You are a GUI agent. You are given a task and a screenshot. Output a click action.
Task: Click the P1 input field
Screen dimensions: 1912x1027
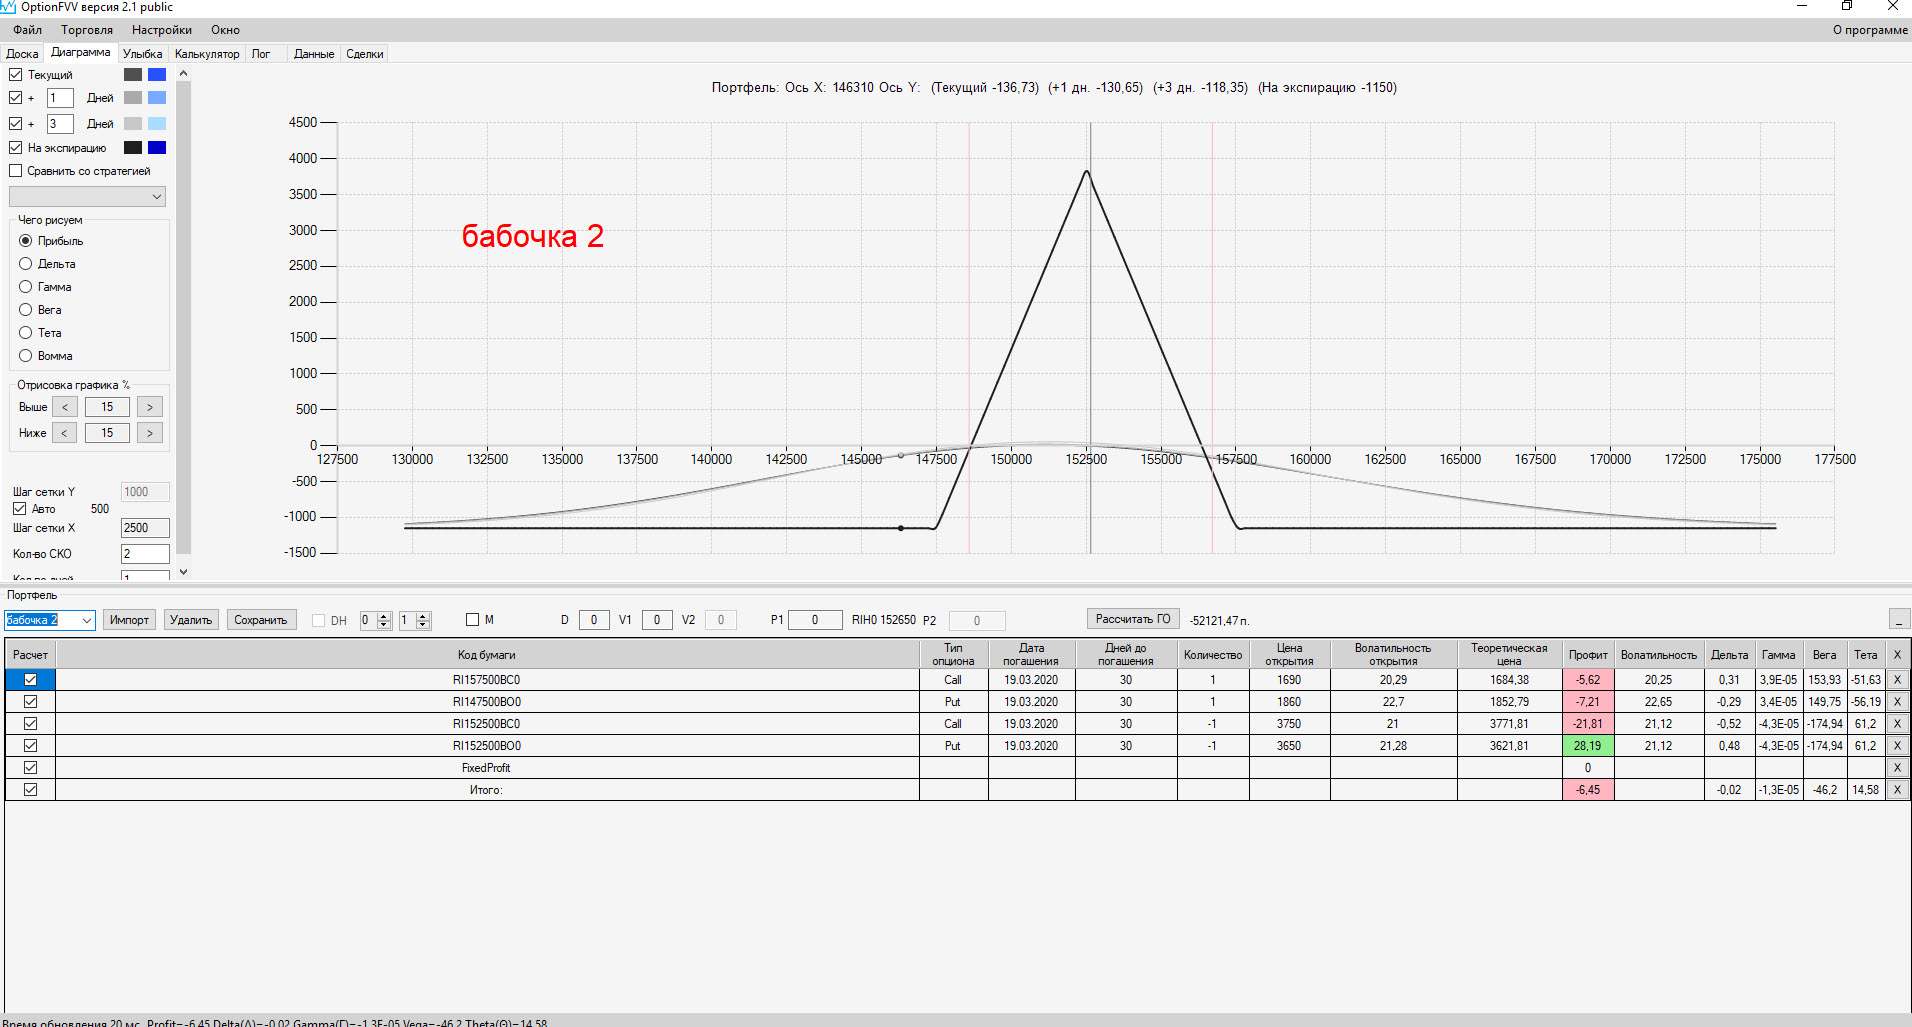click(815, 620)
